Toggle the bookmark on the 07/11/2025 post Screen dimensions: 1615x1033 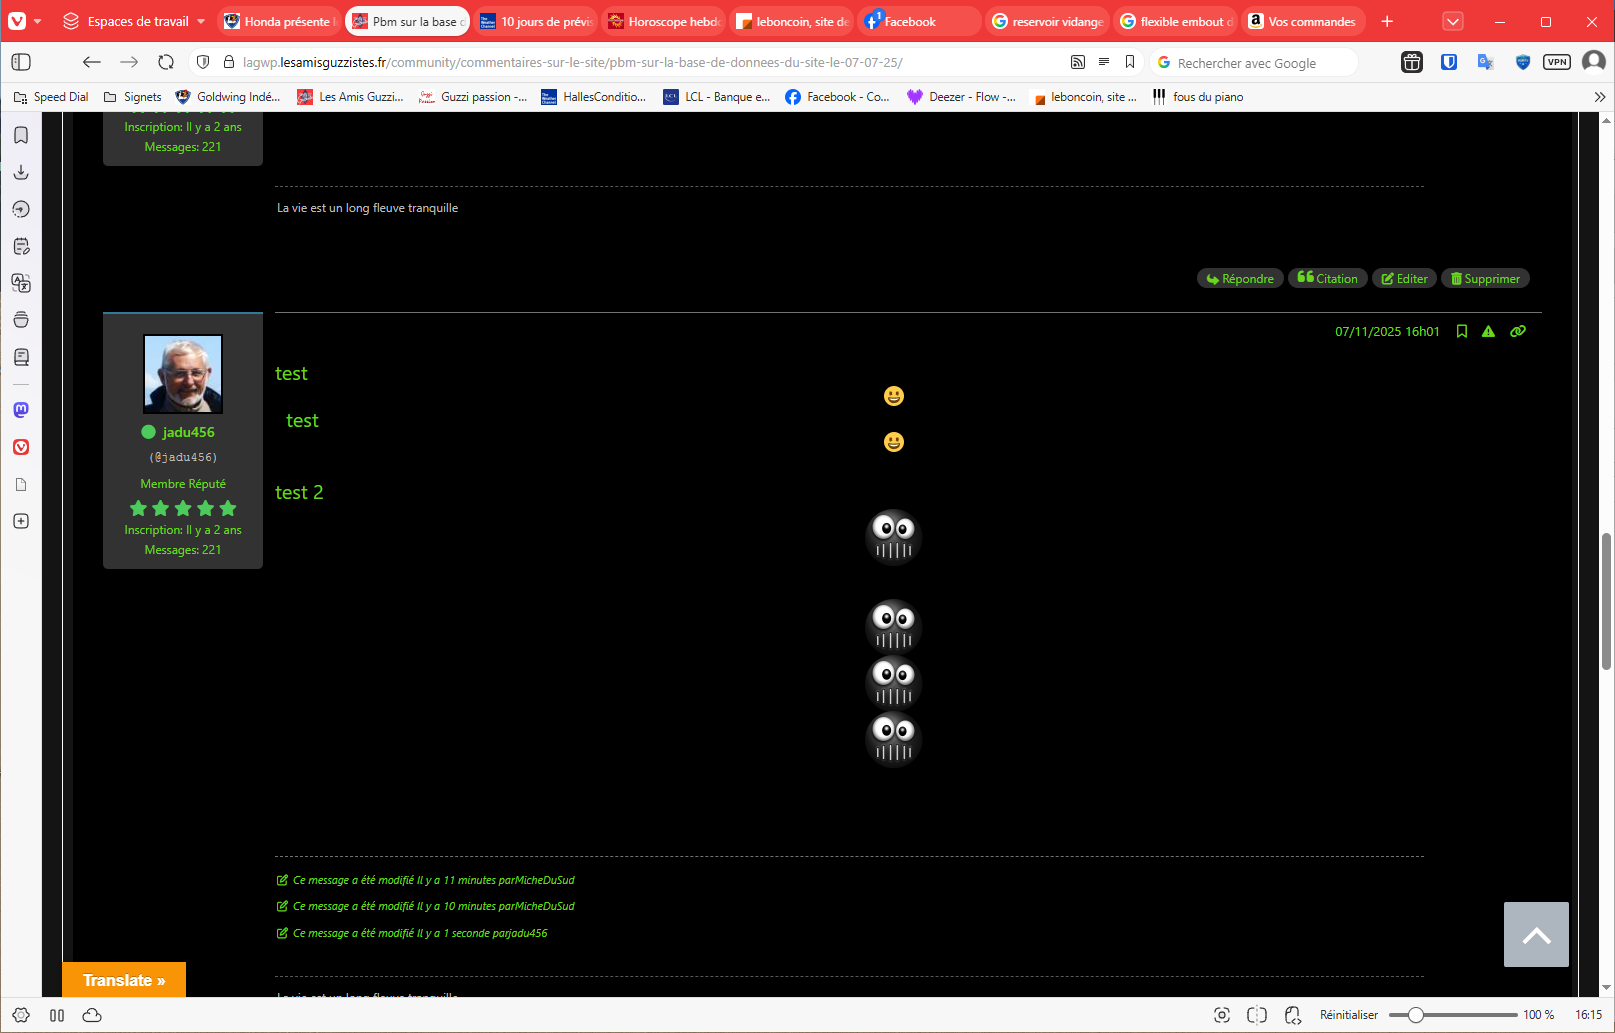1462,332
